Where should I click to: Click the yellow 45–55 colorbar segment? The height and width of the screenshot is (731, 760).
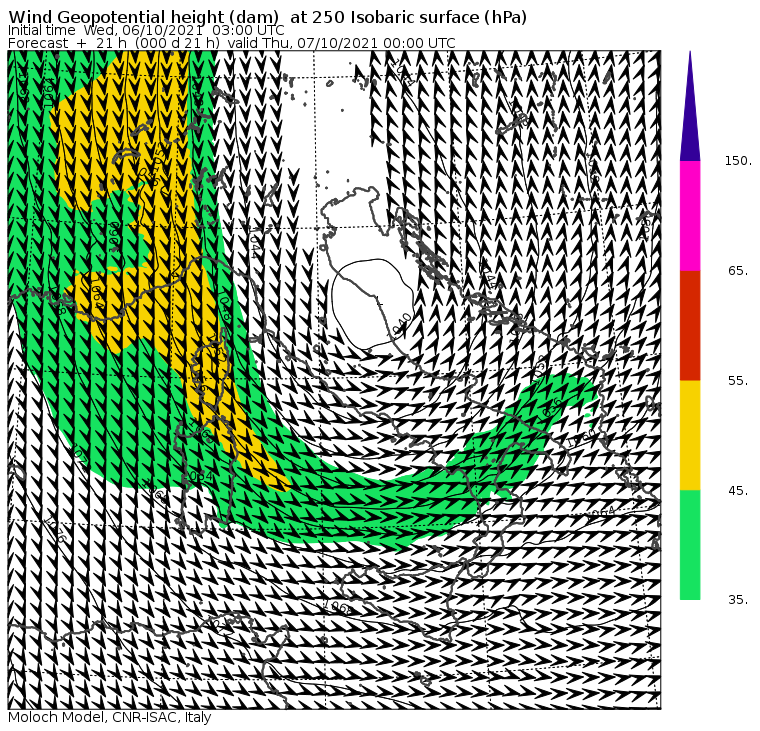690,435
